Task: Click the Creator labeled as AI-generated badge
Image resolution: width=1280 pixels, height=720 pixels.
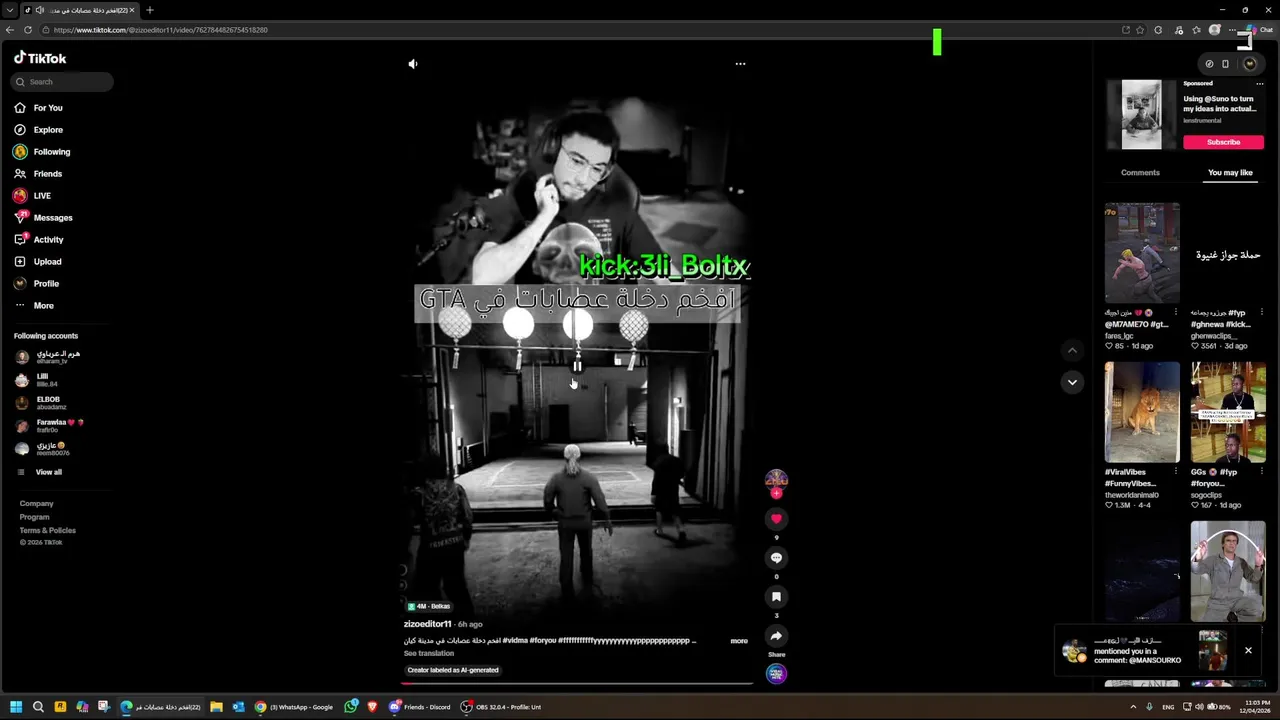Action: click(x=452, y=670)
